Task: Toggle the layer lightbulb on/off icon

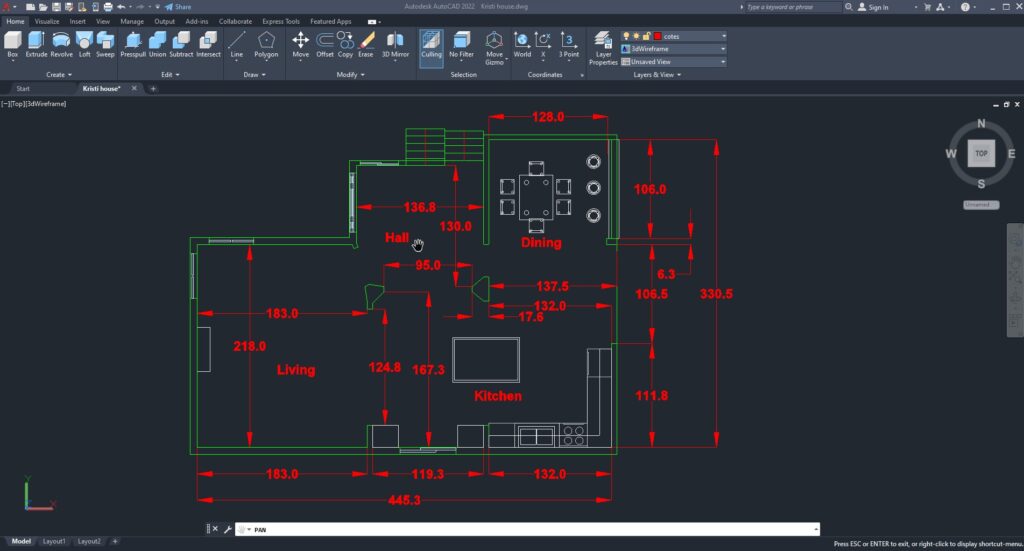Action: point(626,36)
